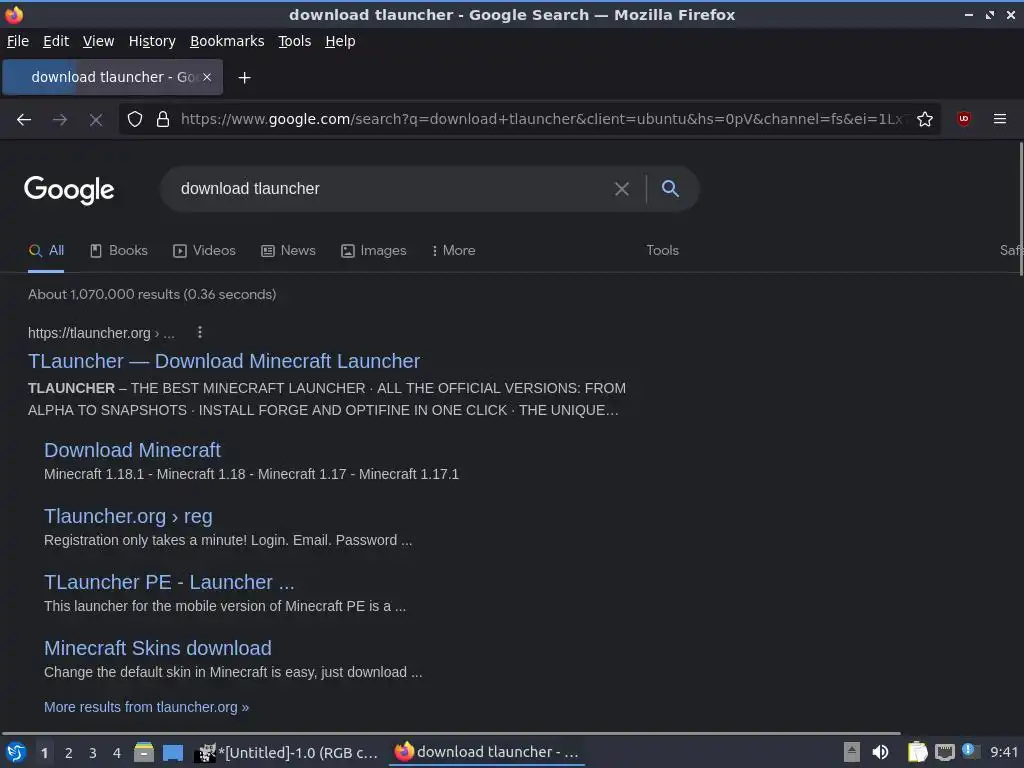Open the File menu
This screenshot has width=1024, height=768.
pyautogui.click(x=18, y=41)
